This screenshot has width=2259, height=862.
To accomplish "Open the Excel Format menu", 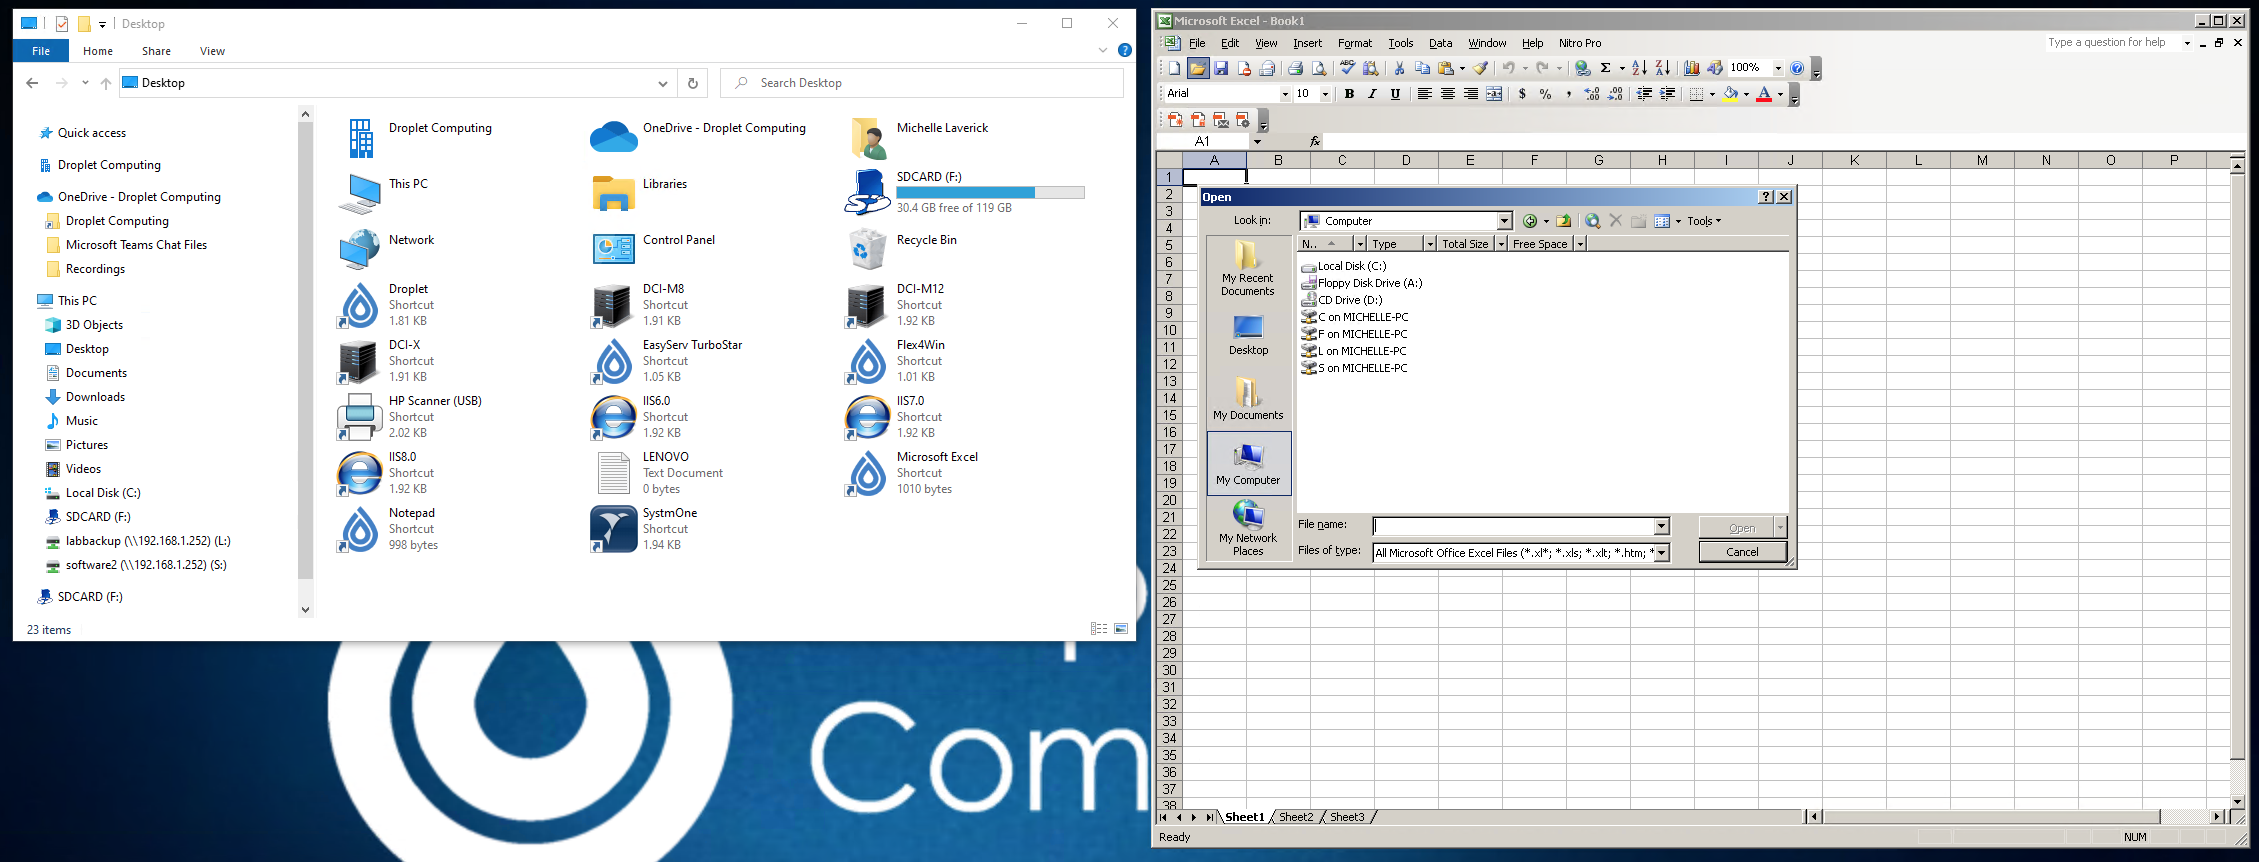I will (1355, 43).
